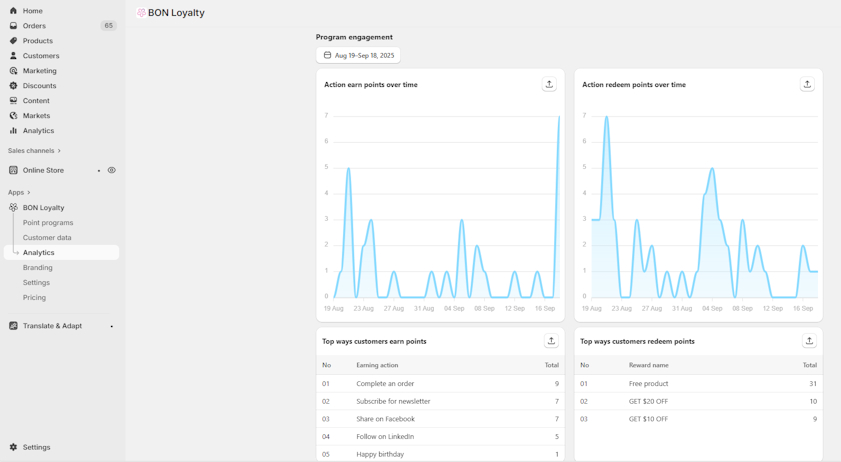
Task: Expand the Sales channels section
Action: (x=34, y=151)
